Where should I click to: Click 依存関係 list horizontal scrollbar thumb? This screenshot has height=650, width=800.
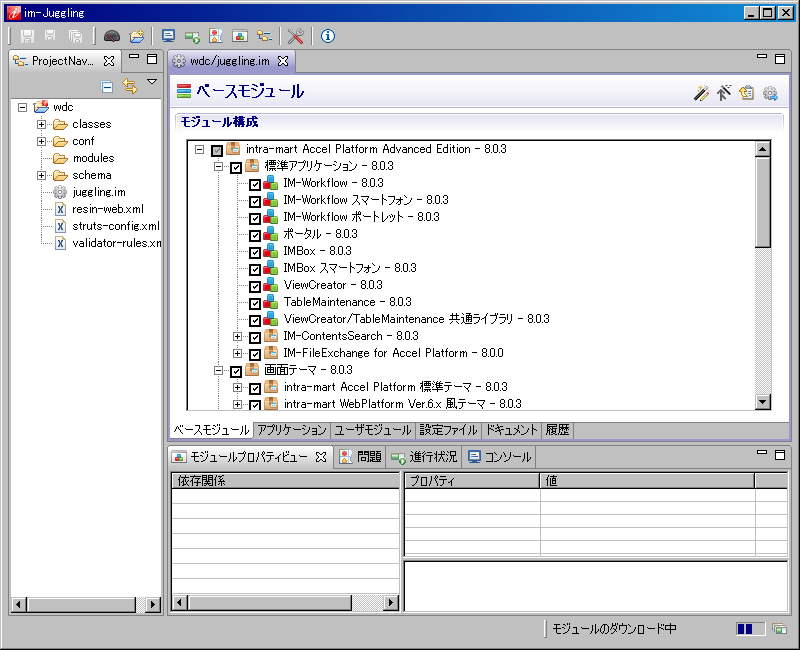pos(270,603)
